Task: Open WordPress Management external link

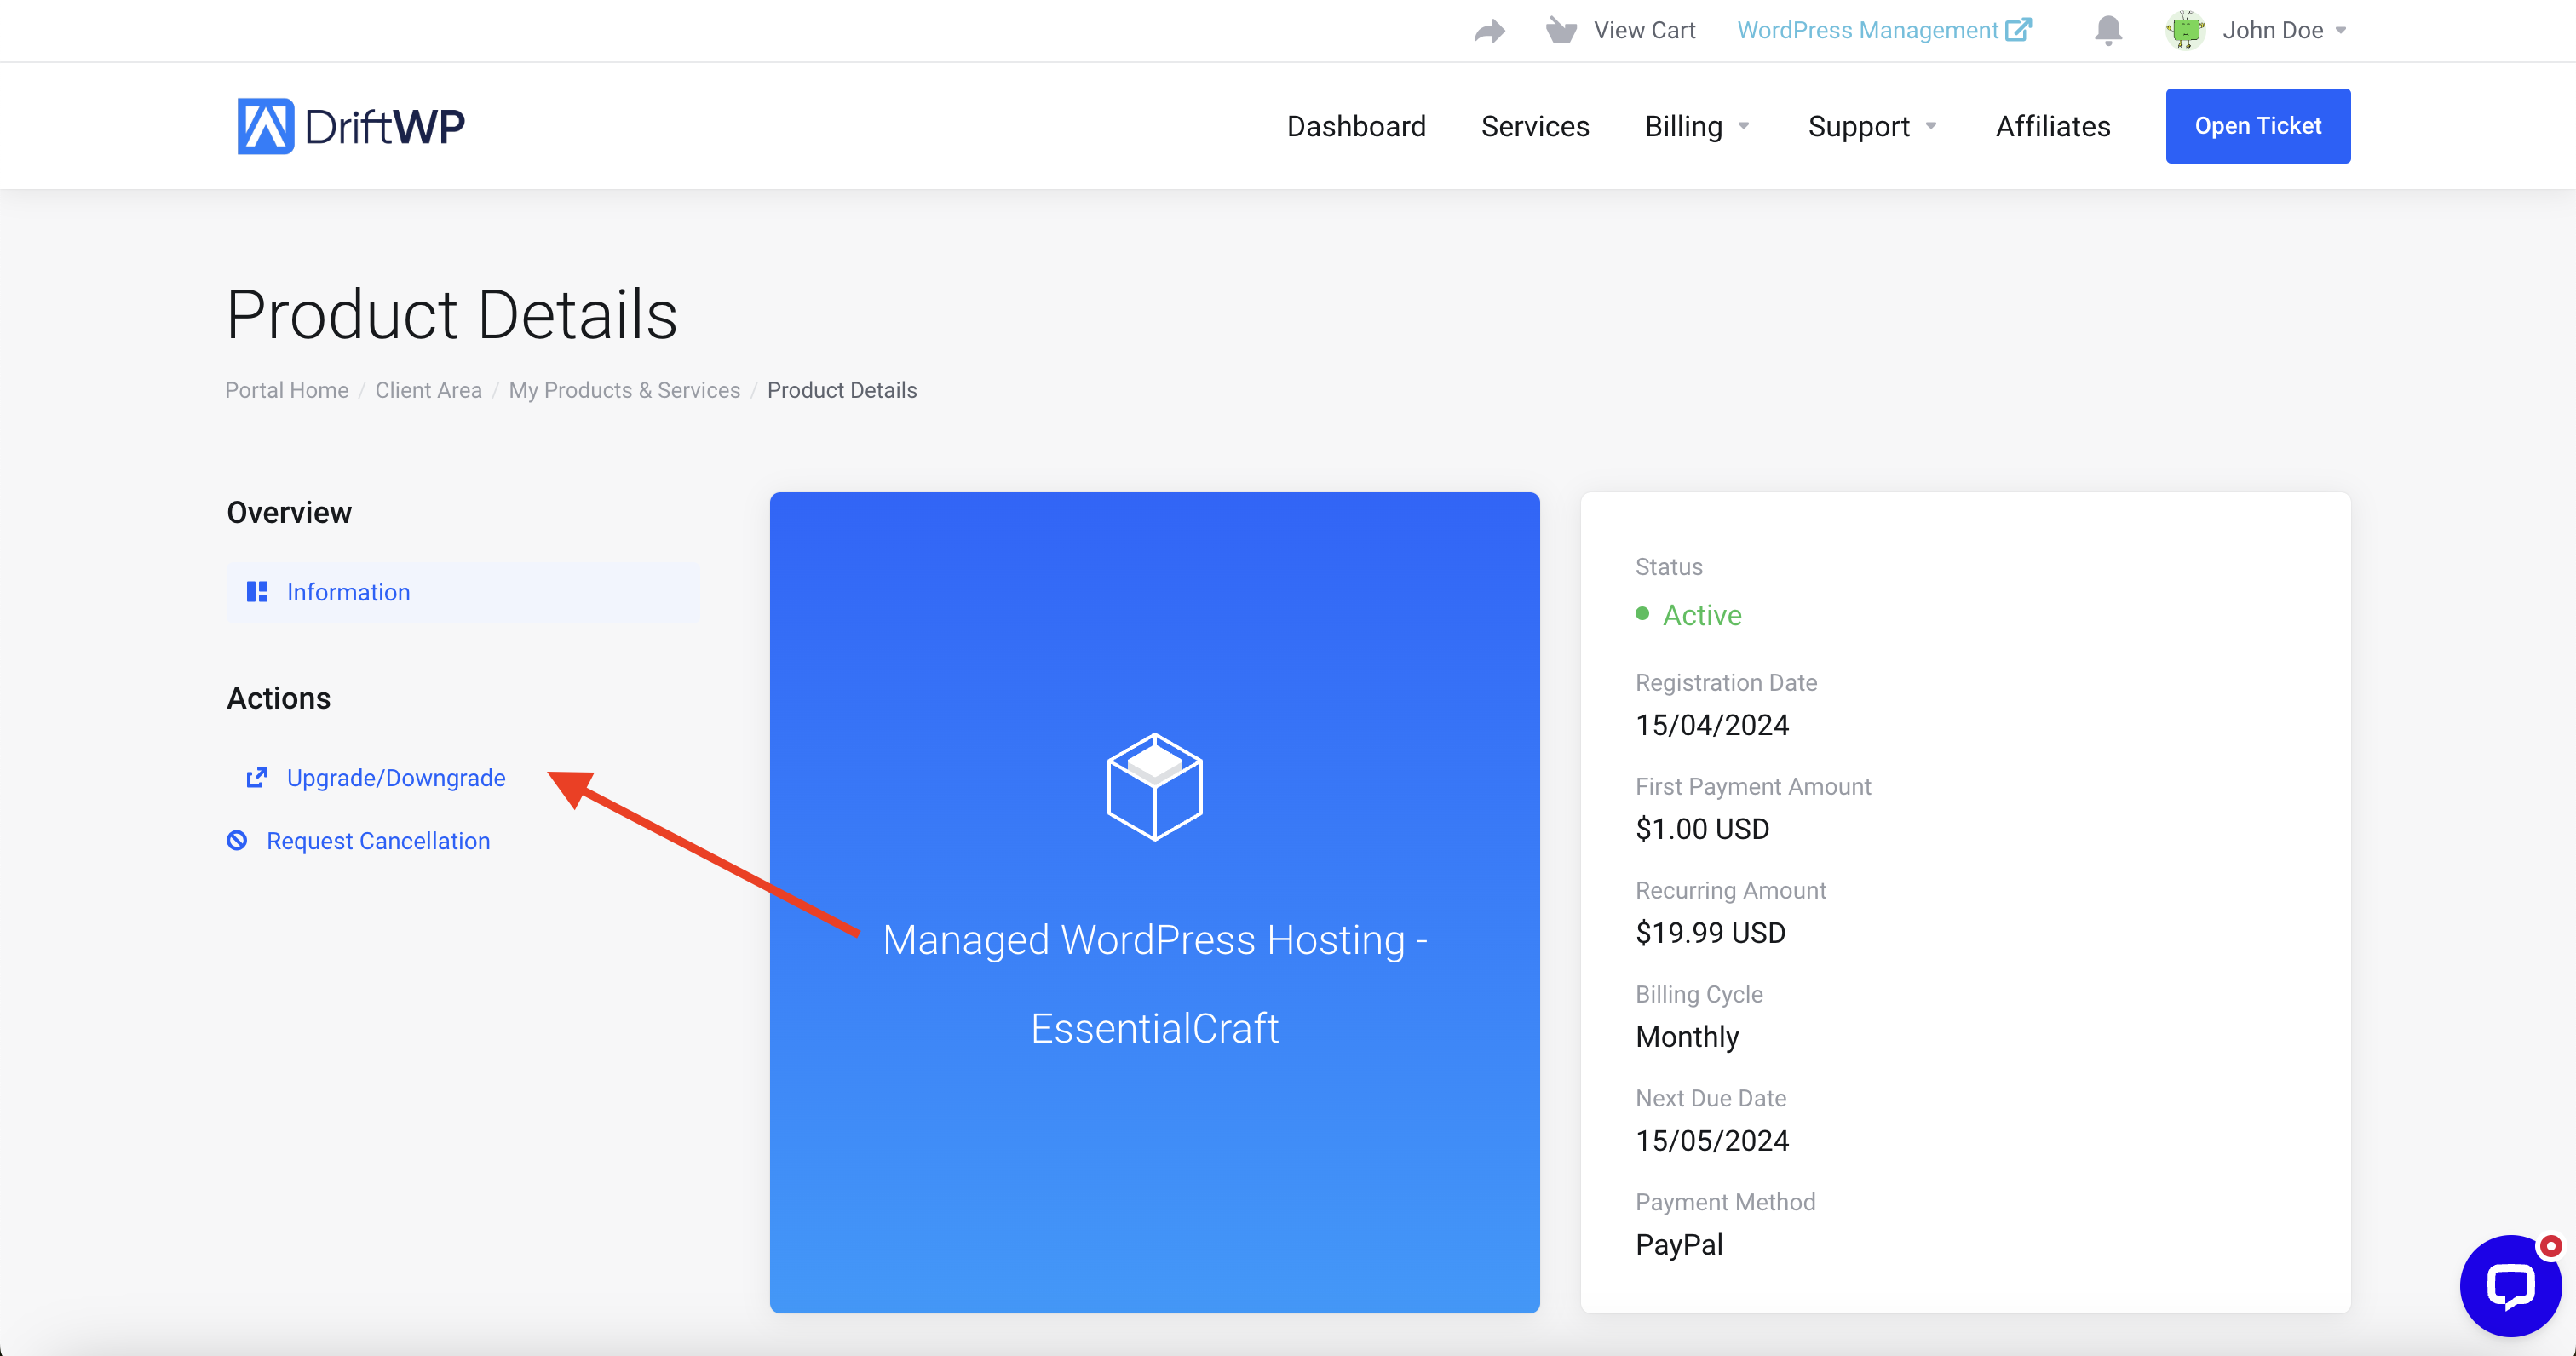Action: [1883, 30]
